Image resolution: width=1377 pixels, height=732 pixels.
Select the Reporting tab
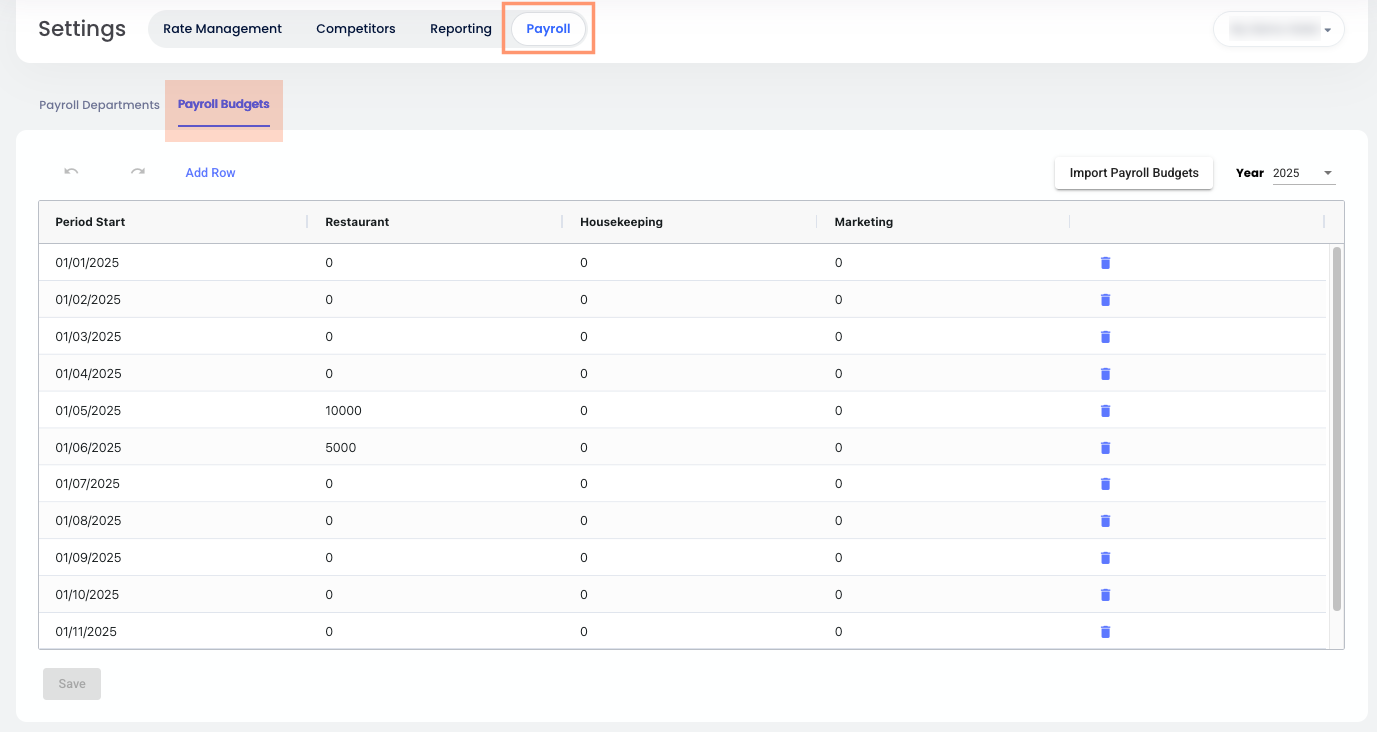tap(460, 29)
